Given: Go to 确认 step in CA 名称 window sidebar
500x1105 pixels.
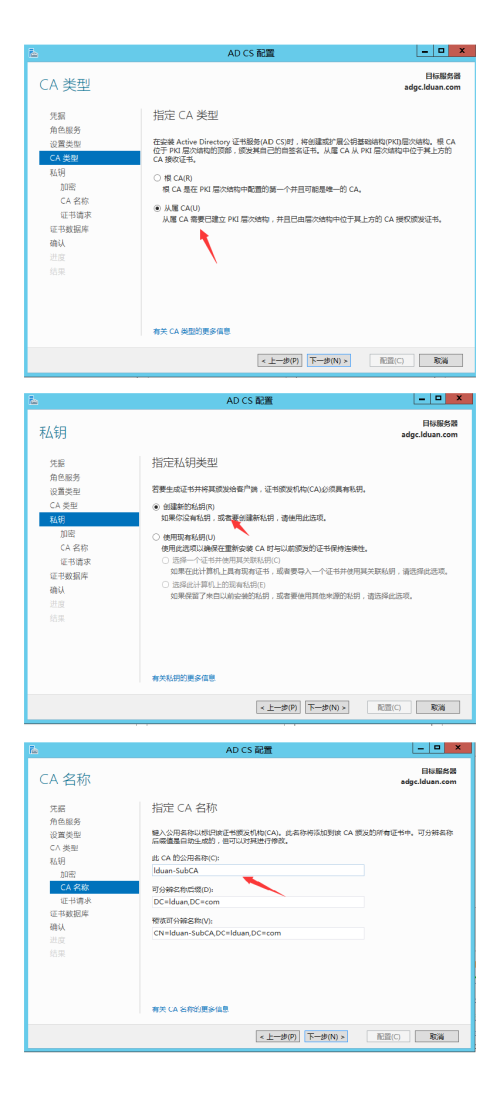Looking at the screenshot, I should pyautogui.click(x=58, y=927).
